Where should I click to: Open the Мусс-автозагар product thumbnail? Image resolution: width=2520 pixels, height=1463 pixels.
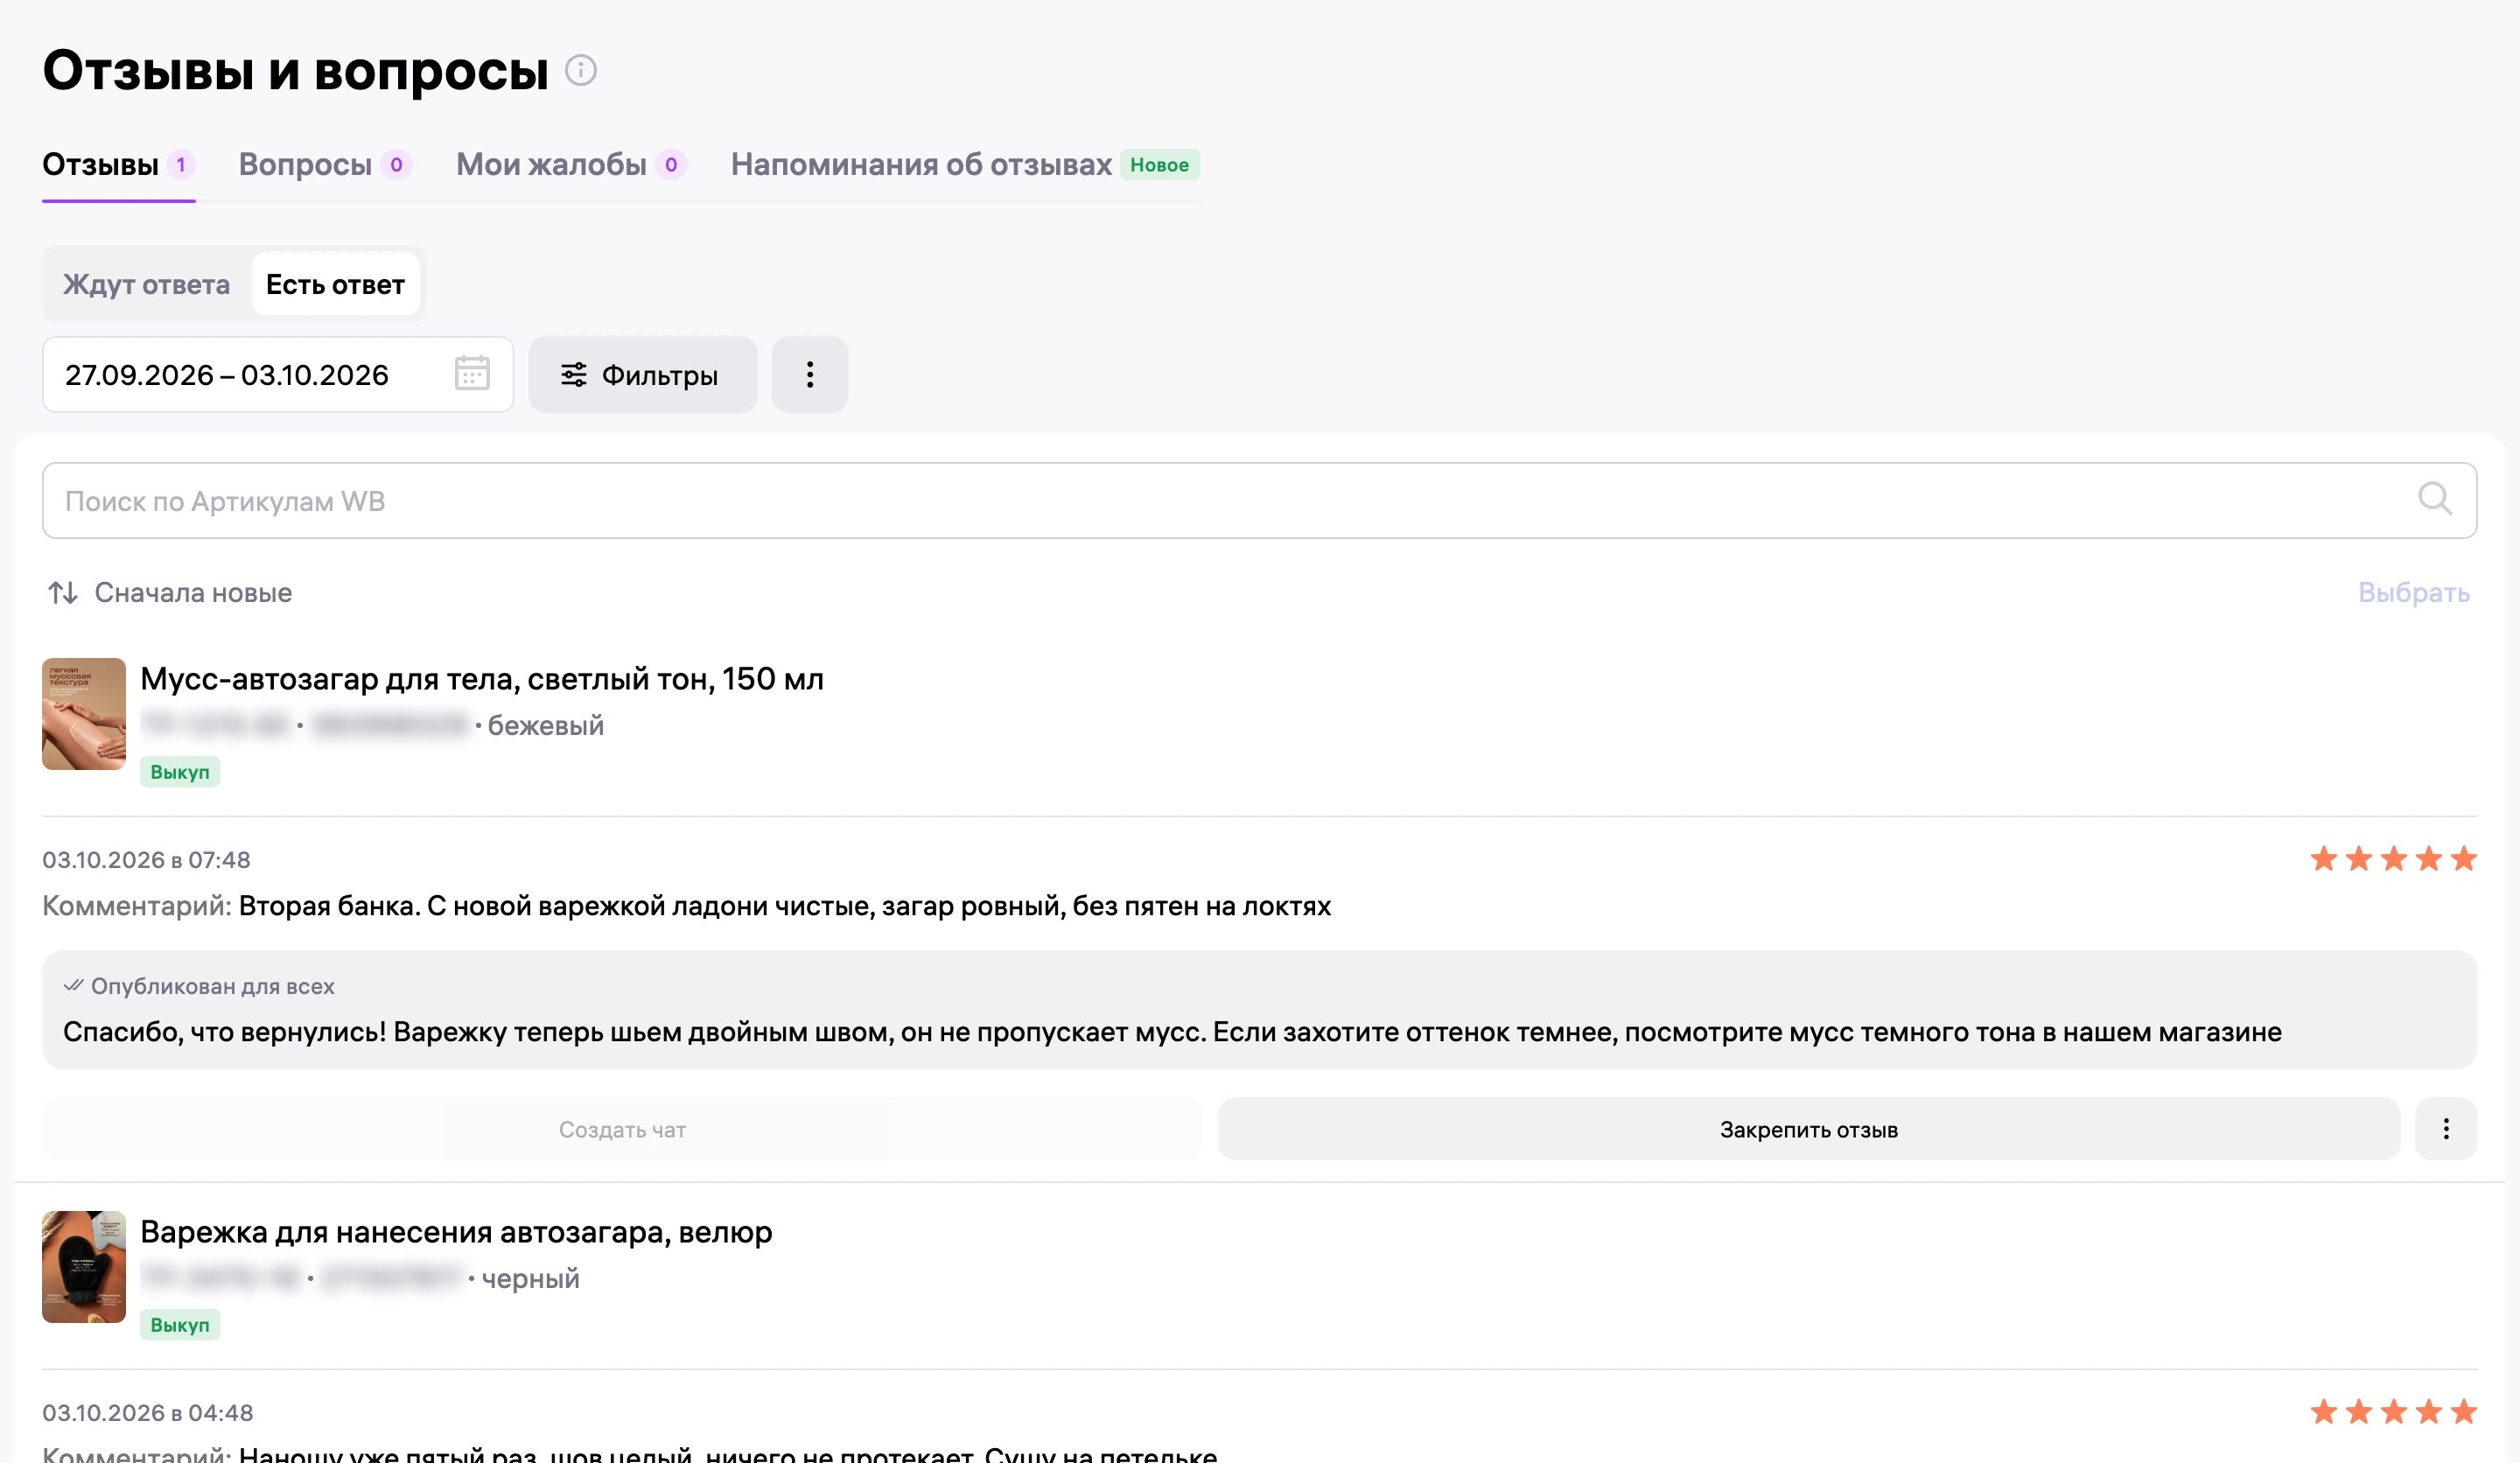(x=84, y=714)
